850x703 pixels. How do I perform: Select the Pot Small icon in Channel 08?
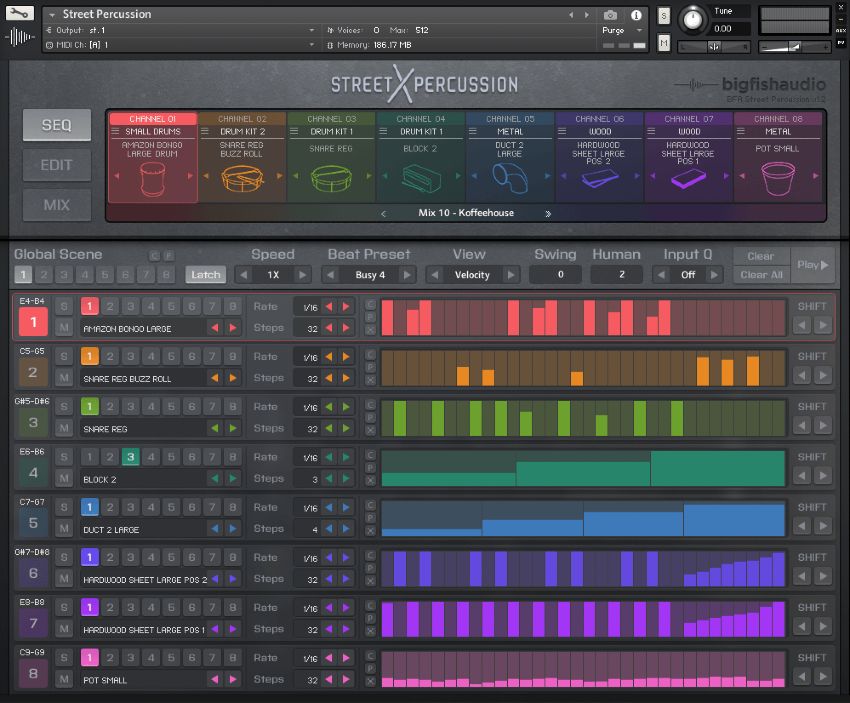point(778,177)
